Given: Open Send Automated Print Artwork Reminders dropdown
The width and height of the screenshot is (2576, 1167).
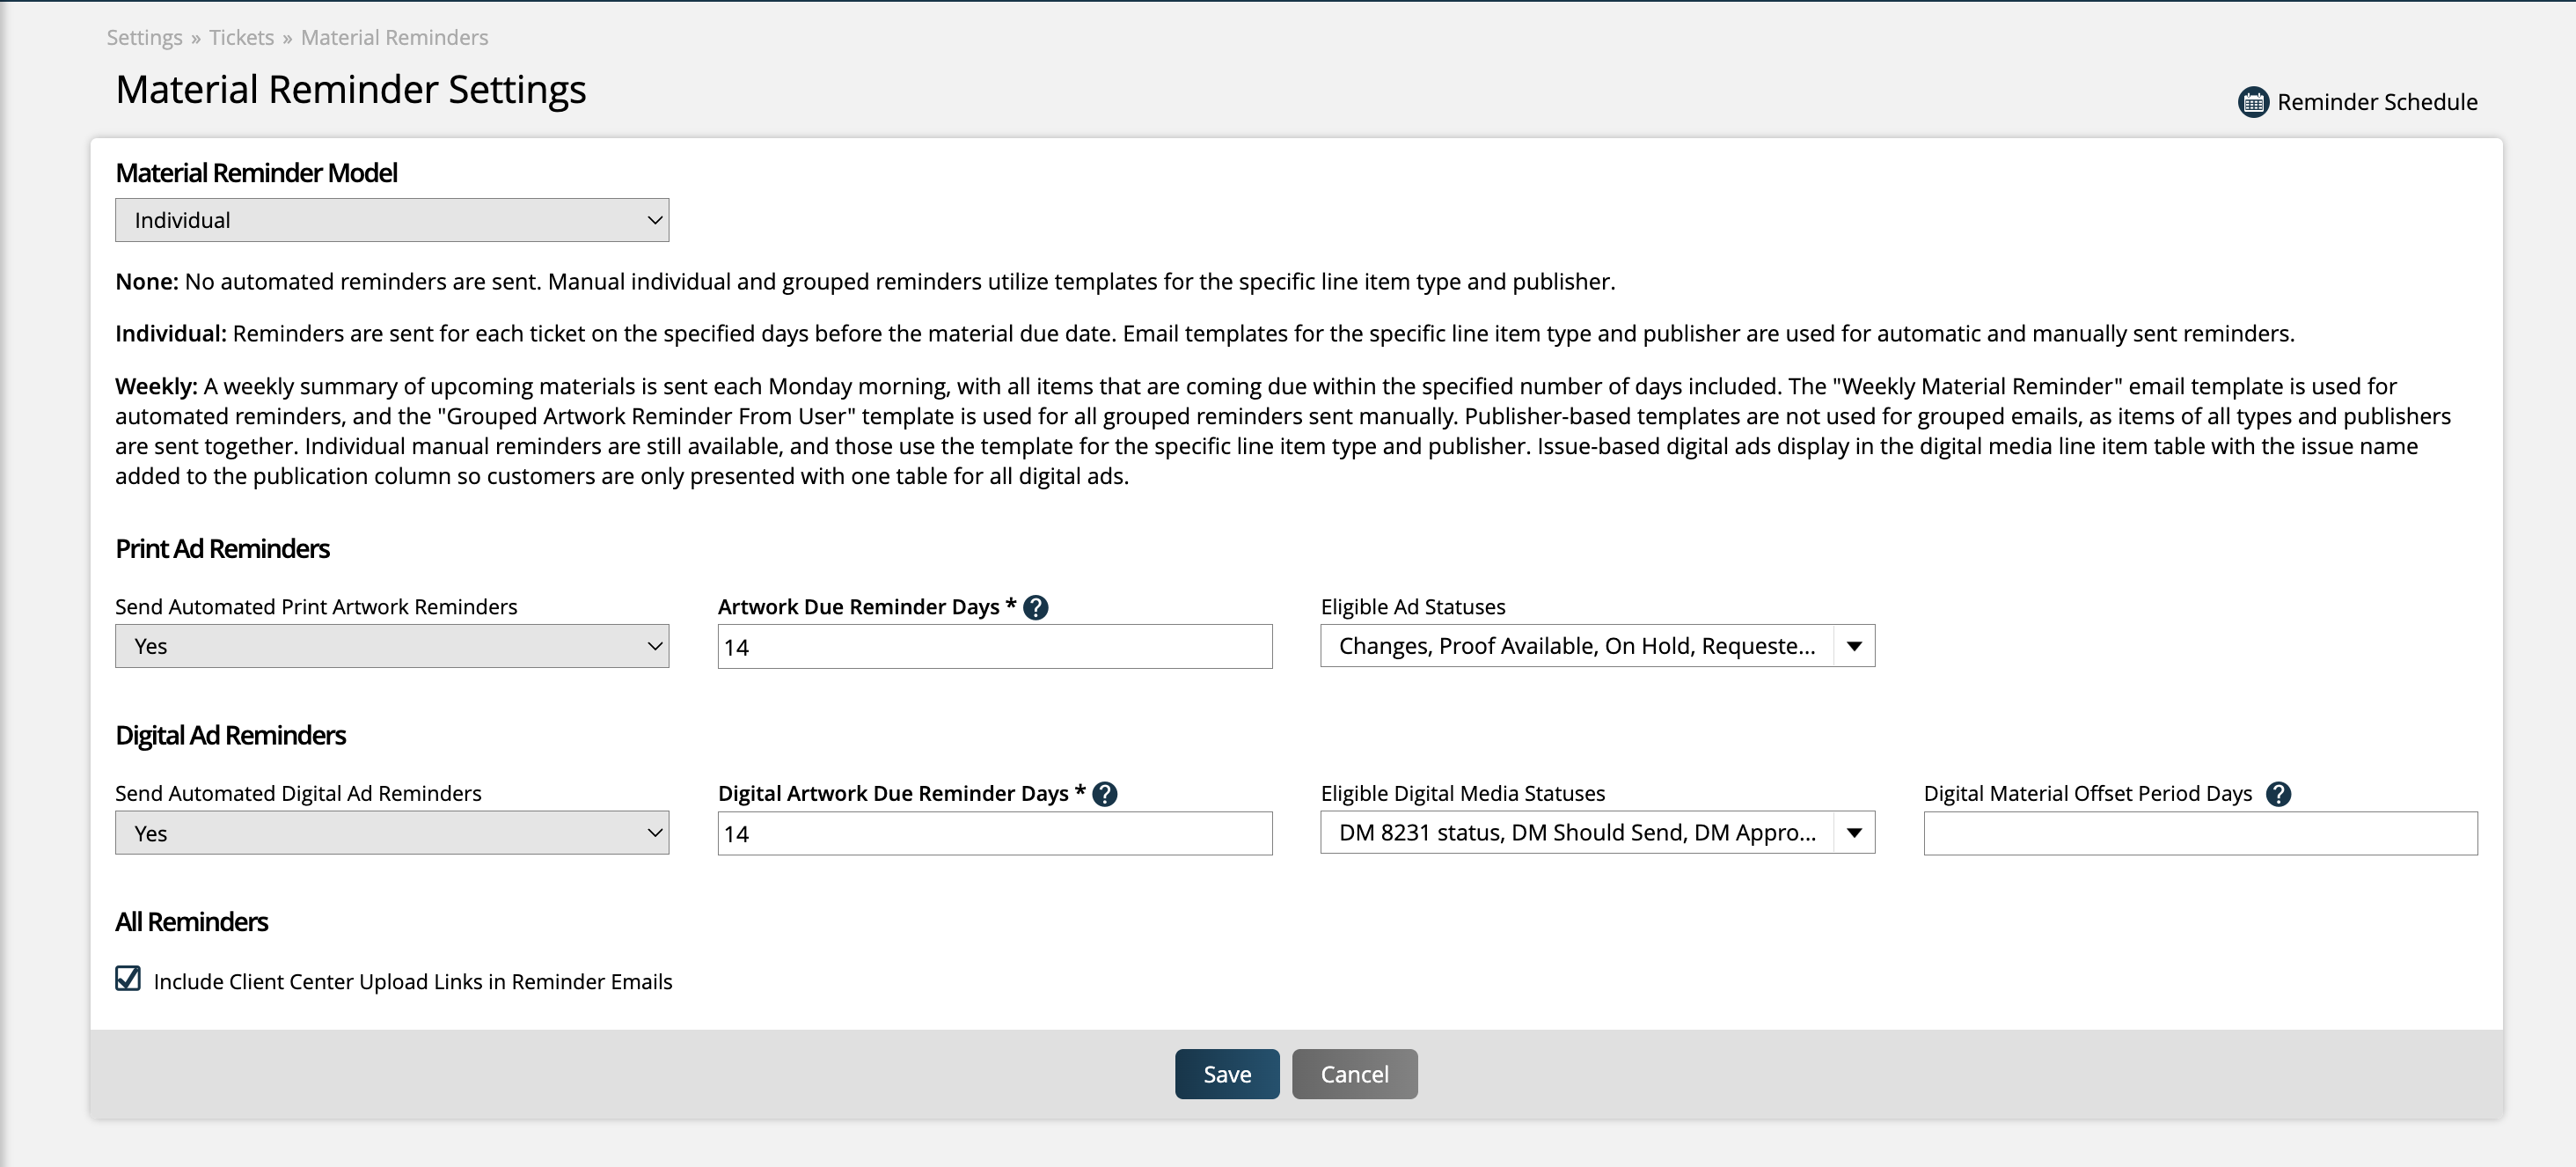Looking at the screenshot, I should click(392, 646).
